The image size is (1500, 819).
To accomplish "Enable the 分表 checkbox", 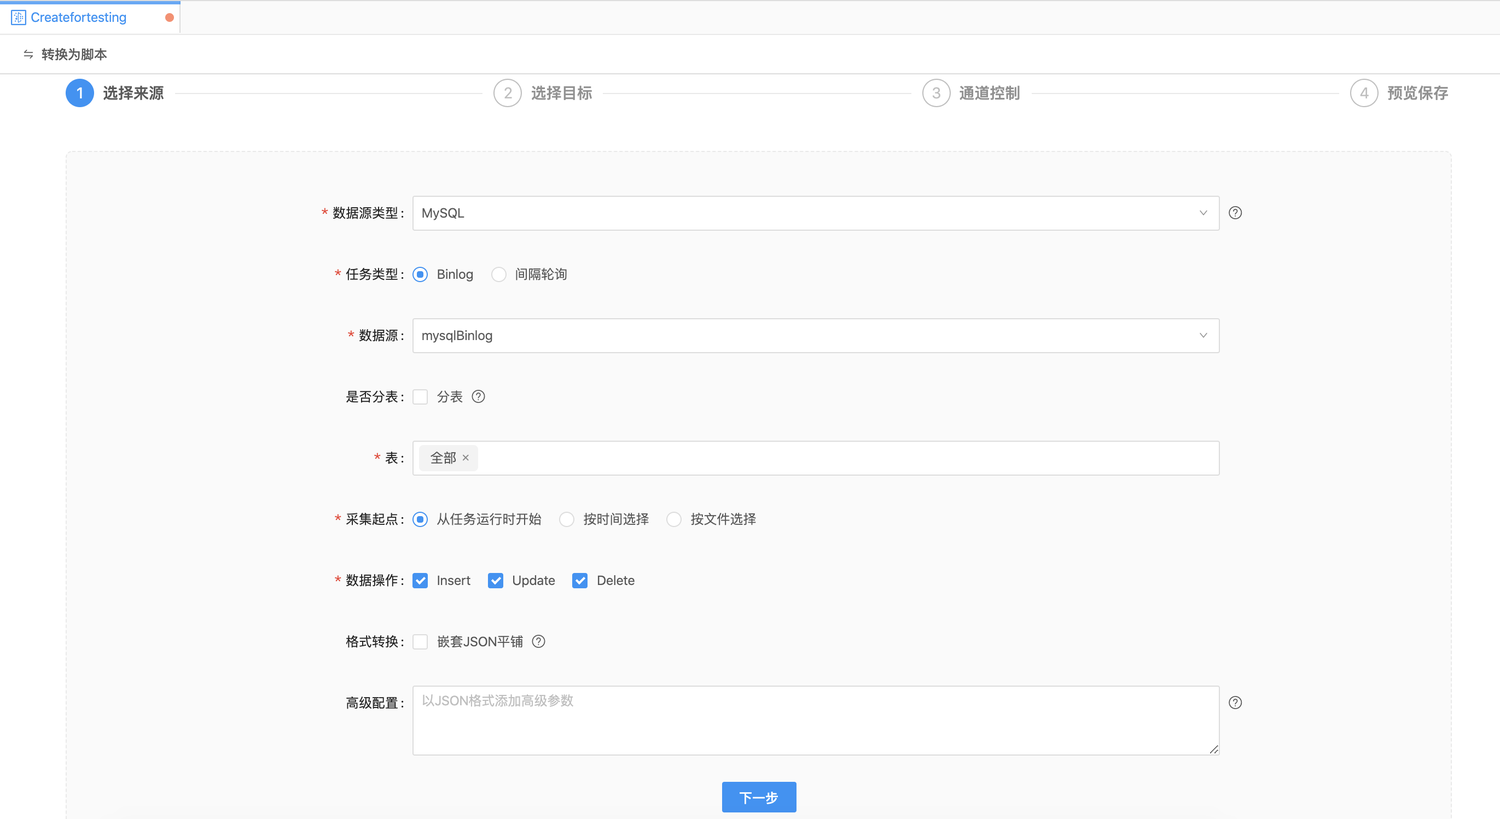I will coord(420,397).
